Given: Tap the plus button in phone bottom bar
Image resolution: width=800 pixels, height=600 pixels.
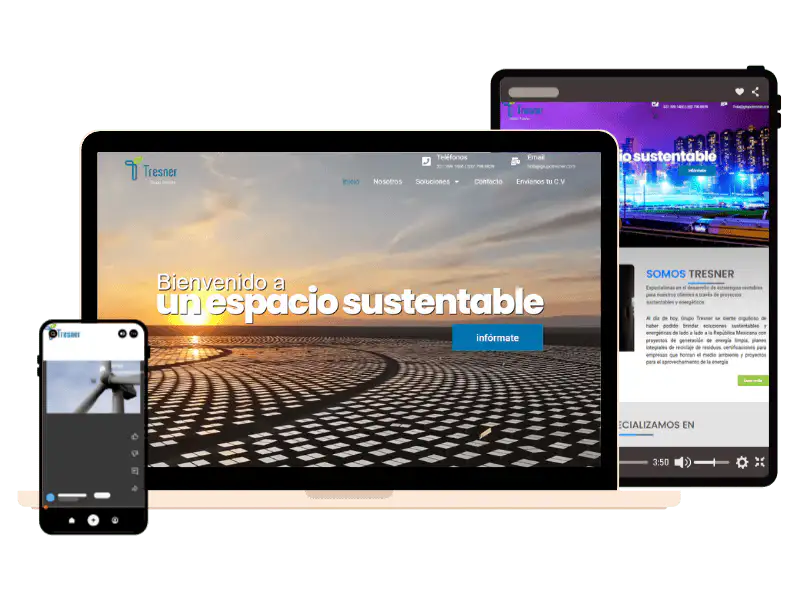Looking at the screenshot, I should 93,520.
